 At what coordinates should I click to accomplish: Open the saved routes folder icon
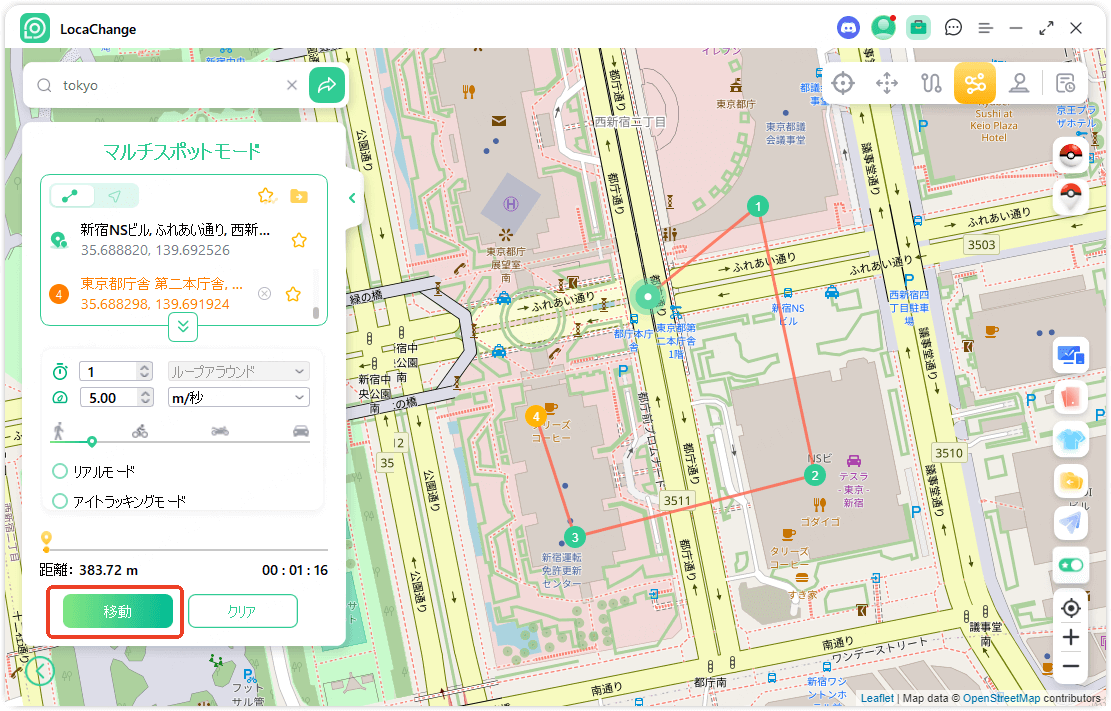click(x=299, y=196)
